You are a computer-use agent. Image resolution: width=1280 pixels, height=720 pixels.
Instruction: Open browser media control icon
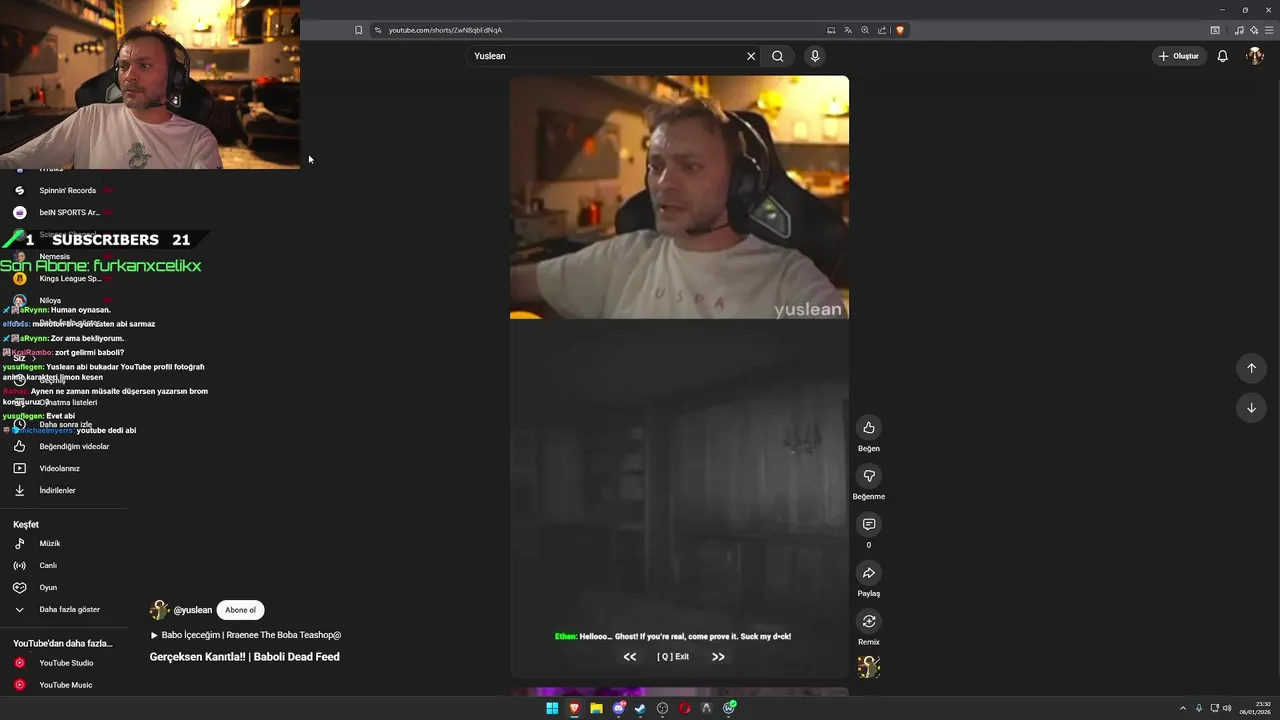(x=1240, y=30)
